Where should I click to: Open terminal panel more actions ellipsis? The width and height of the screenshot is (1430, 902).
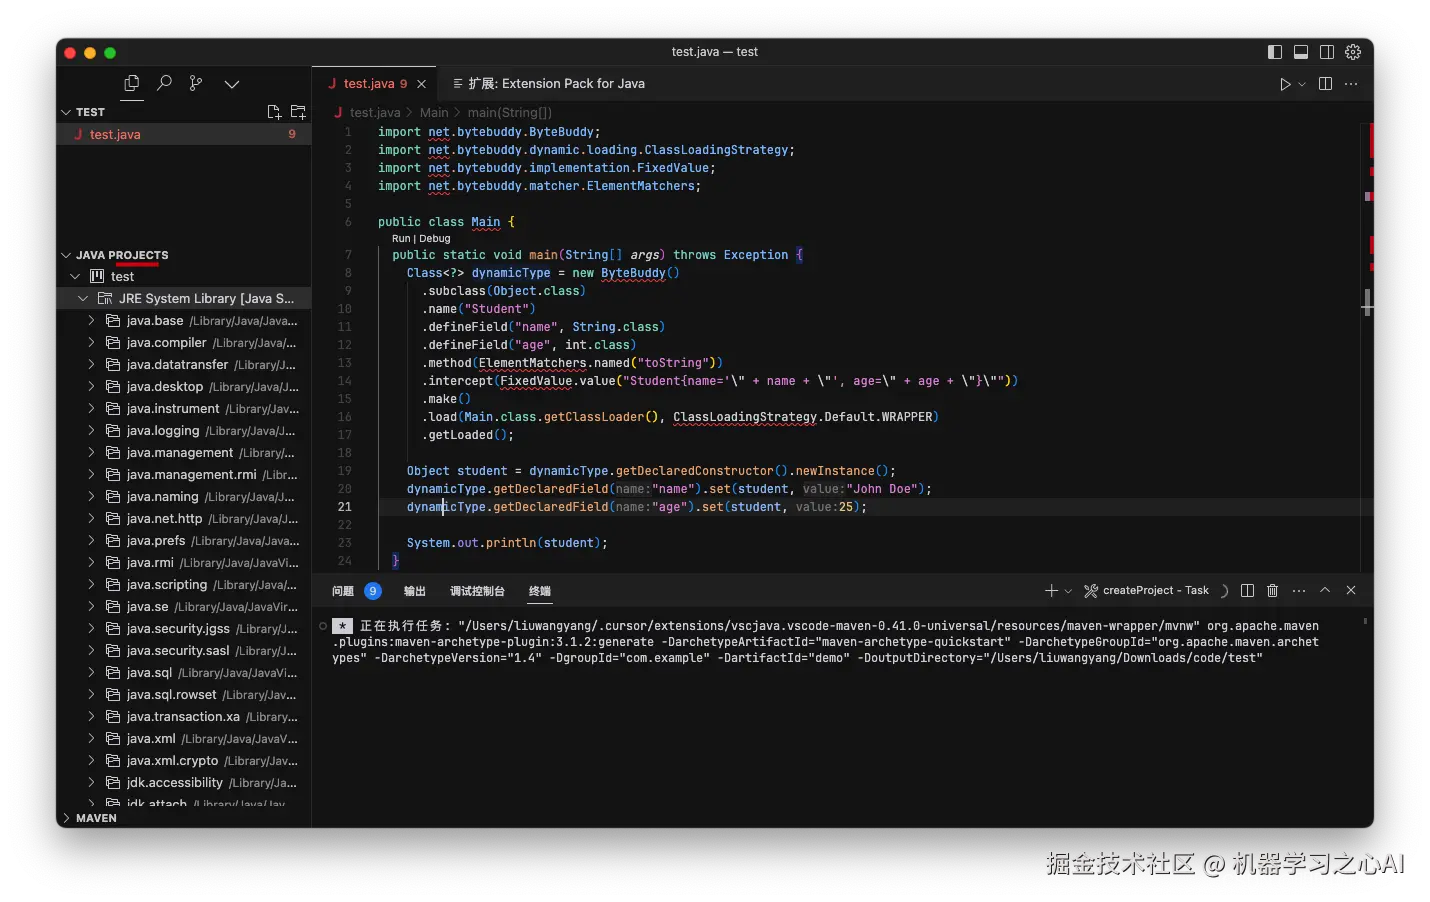[x=1299, y=591]
